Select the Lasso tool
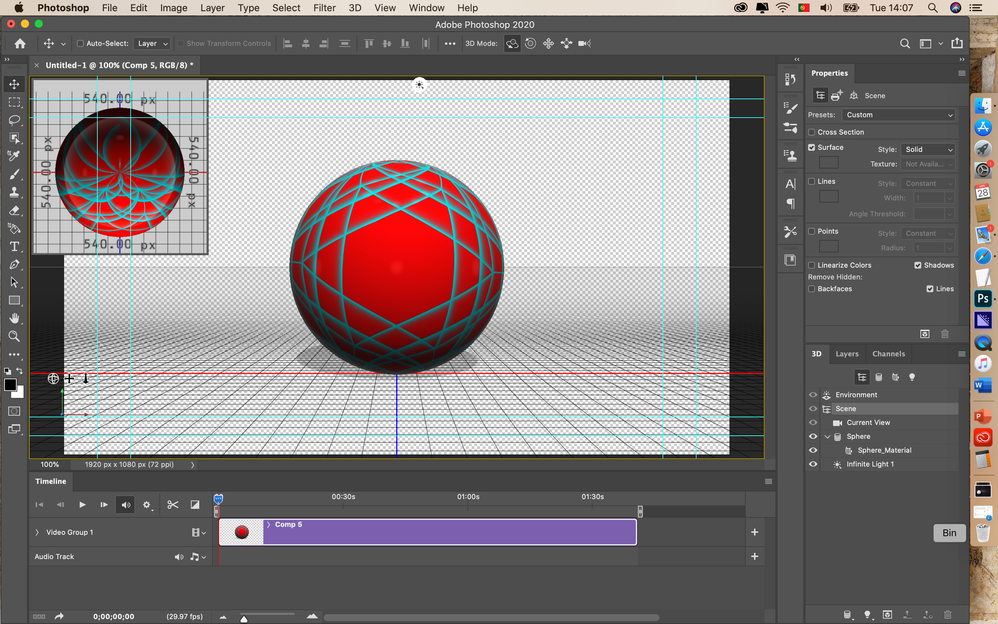The image size is (998, 624). pyautogui.click(x=14, y=120)
